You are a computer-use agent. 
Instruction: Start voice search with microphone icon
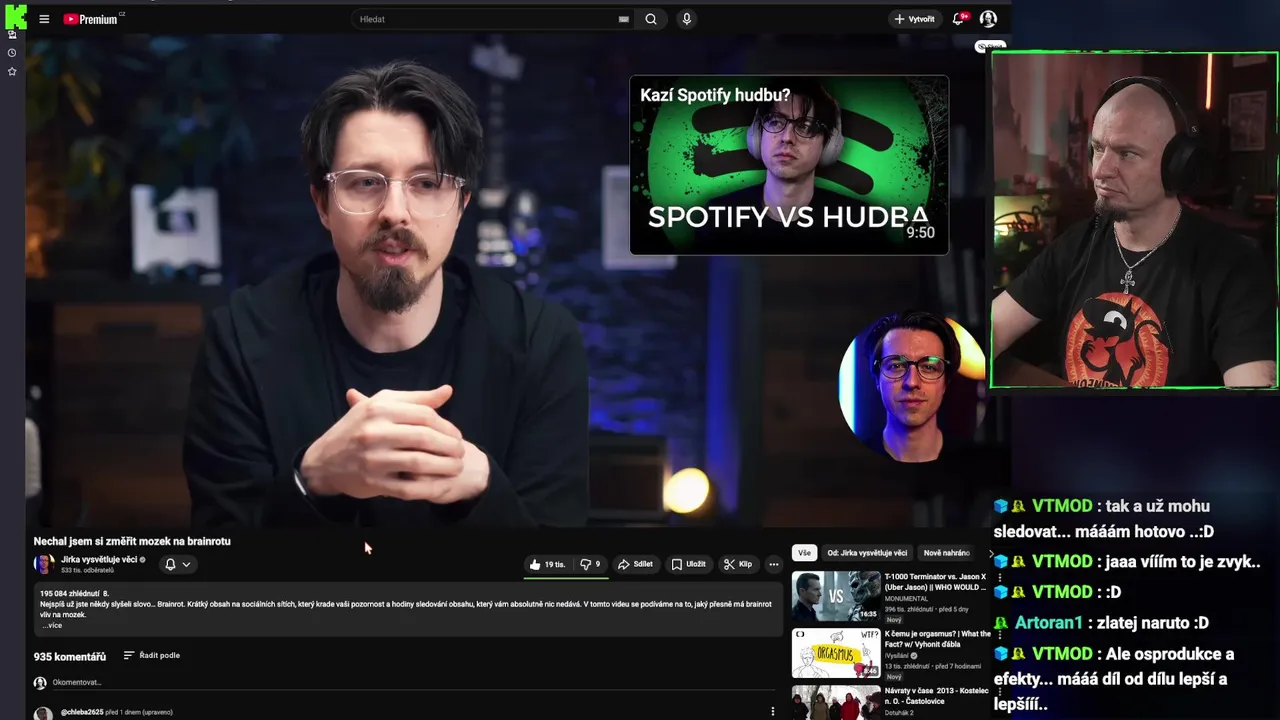686,19
